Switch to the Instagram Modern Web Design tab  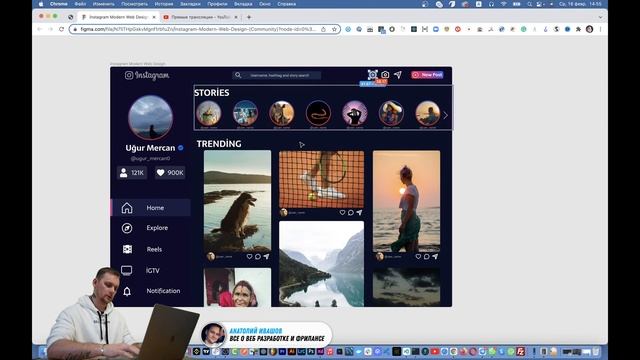tap(118, 17)
